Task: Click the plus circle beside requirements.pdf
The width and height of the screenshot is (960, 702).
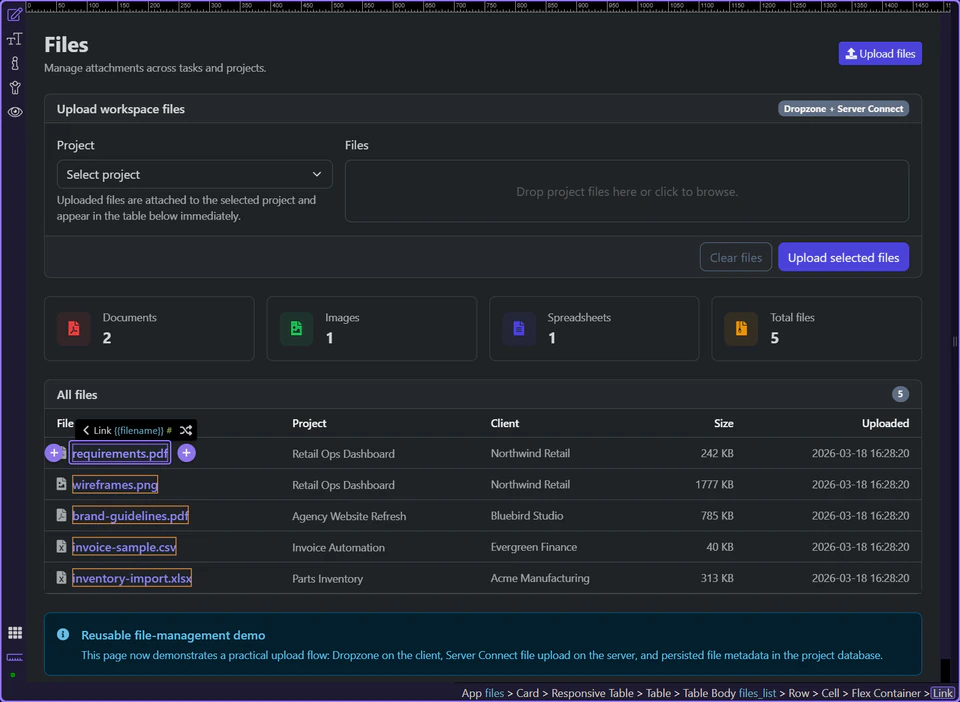Action: pos(55,453)
